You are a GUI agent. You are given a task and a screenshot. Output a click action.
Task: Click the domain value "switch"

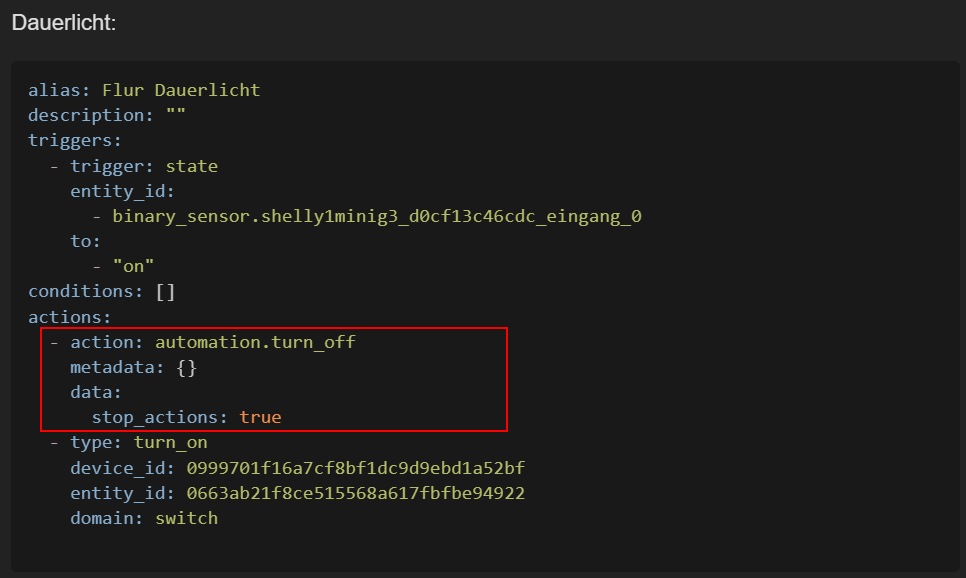(186, 518)
